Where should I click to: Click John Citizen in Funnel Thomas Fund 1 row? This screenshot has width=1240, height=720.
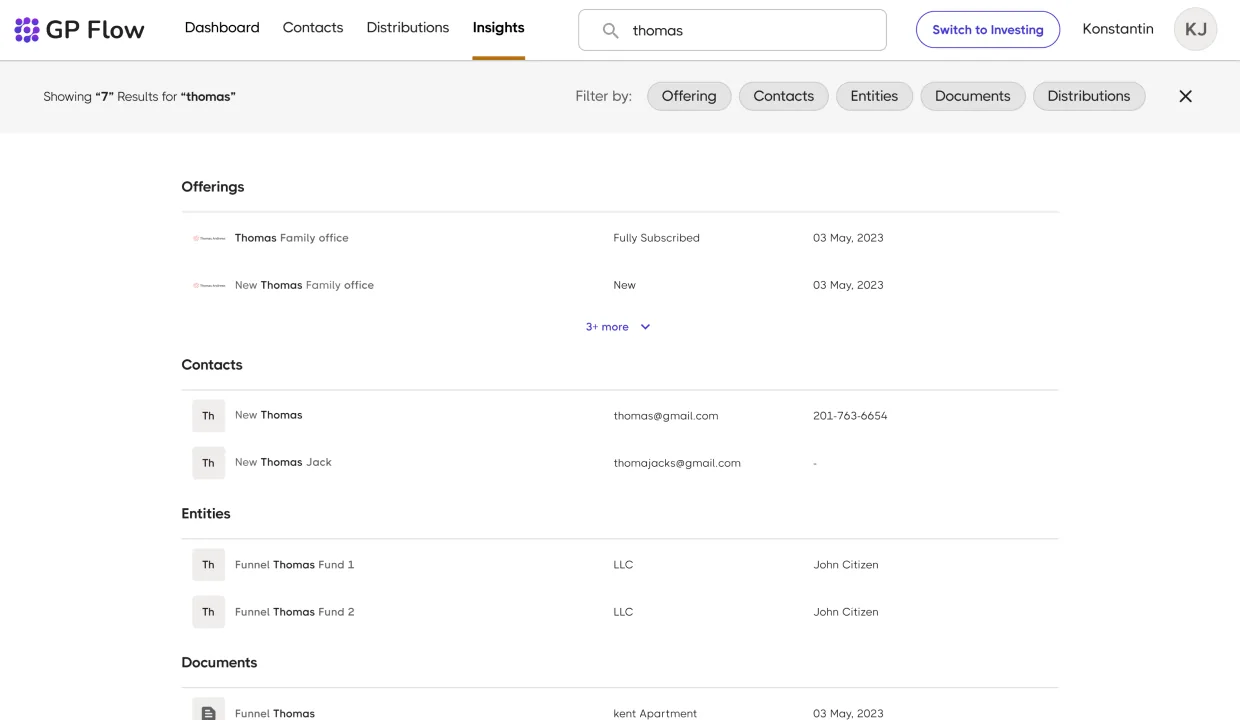tap(846, 565)
